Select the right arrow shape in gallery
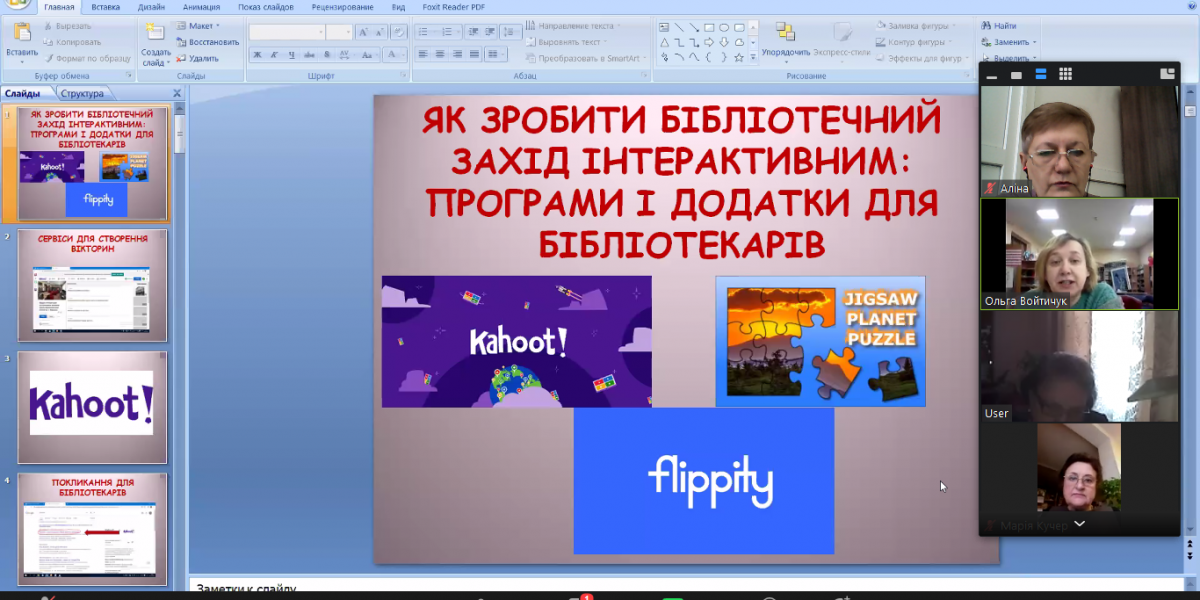The image size is (1200, 600). tap(709, 42)
